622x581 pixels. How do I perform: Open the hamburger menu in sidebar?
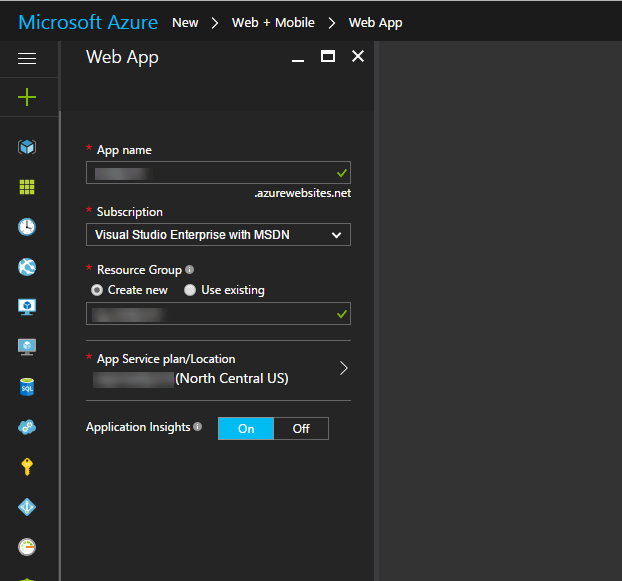pyautogui.click(x=27, y=58)
